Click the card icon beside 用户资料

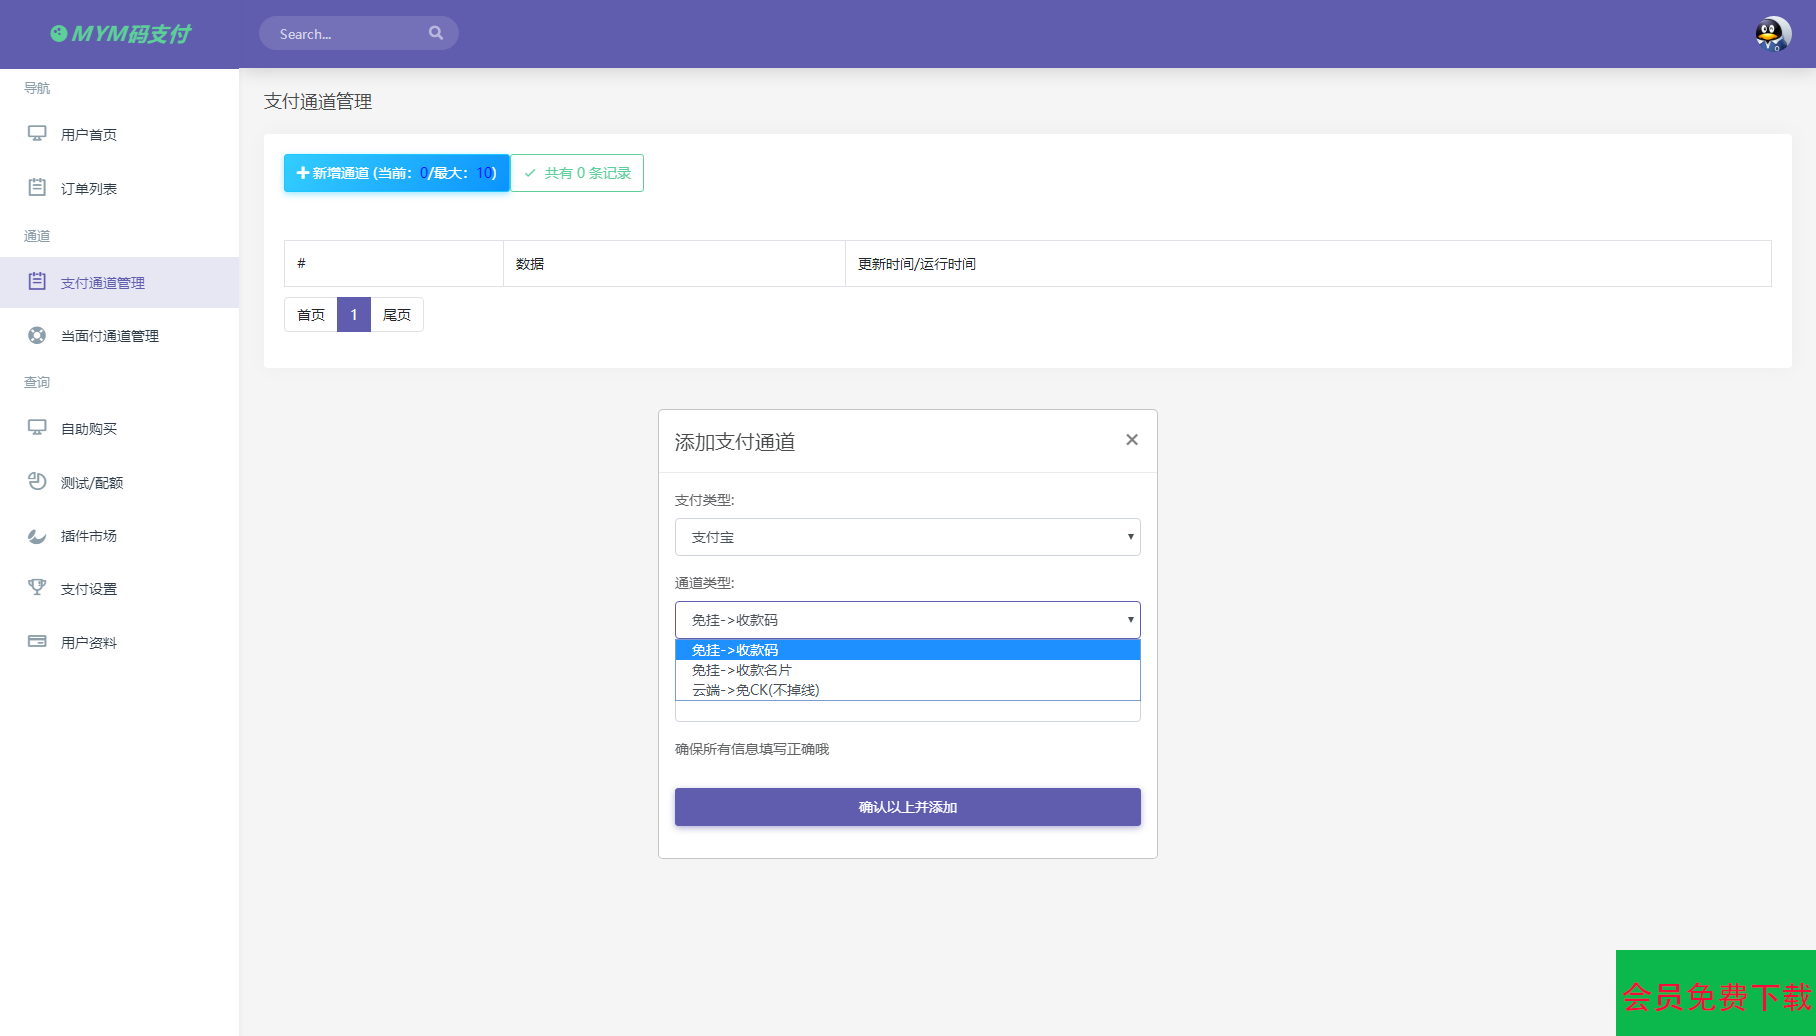37,641
